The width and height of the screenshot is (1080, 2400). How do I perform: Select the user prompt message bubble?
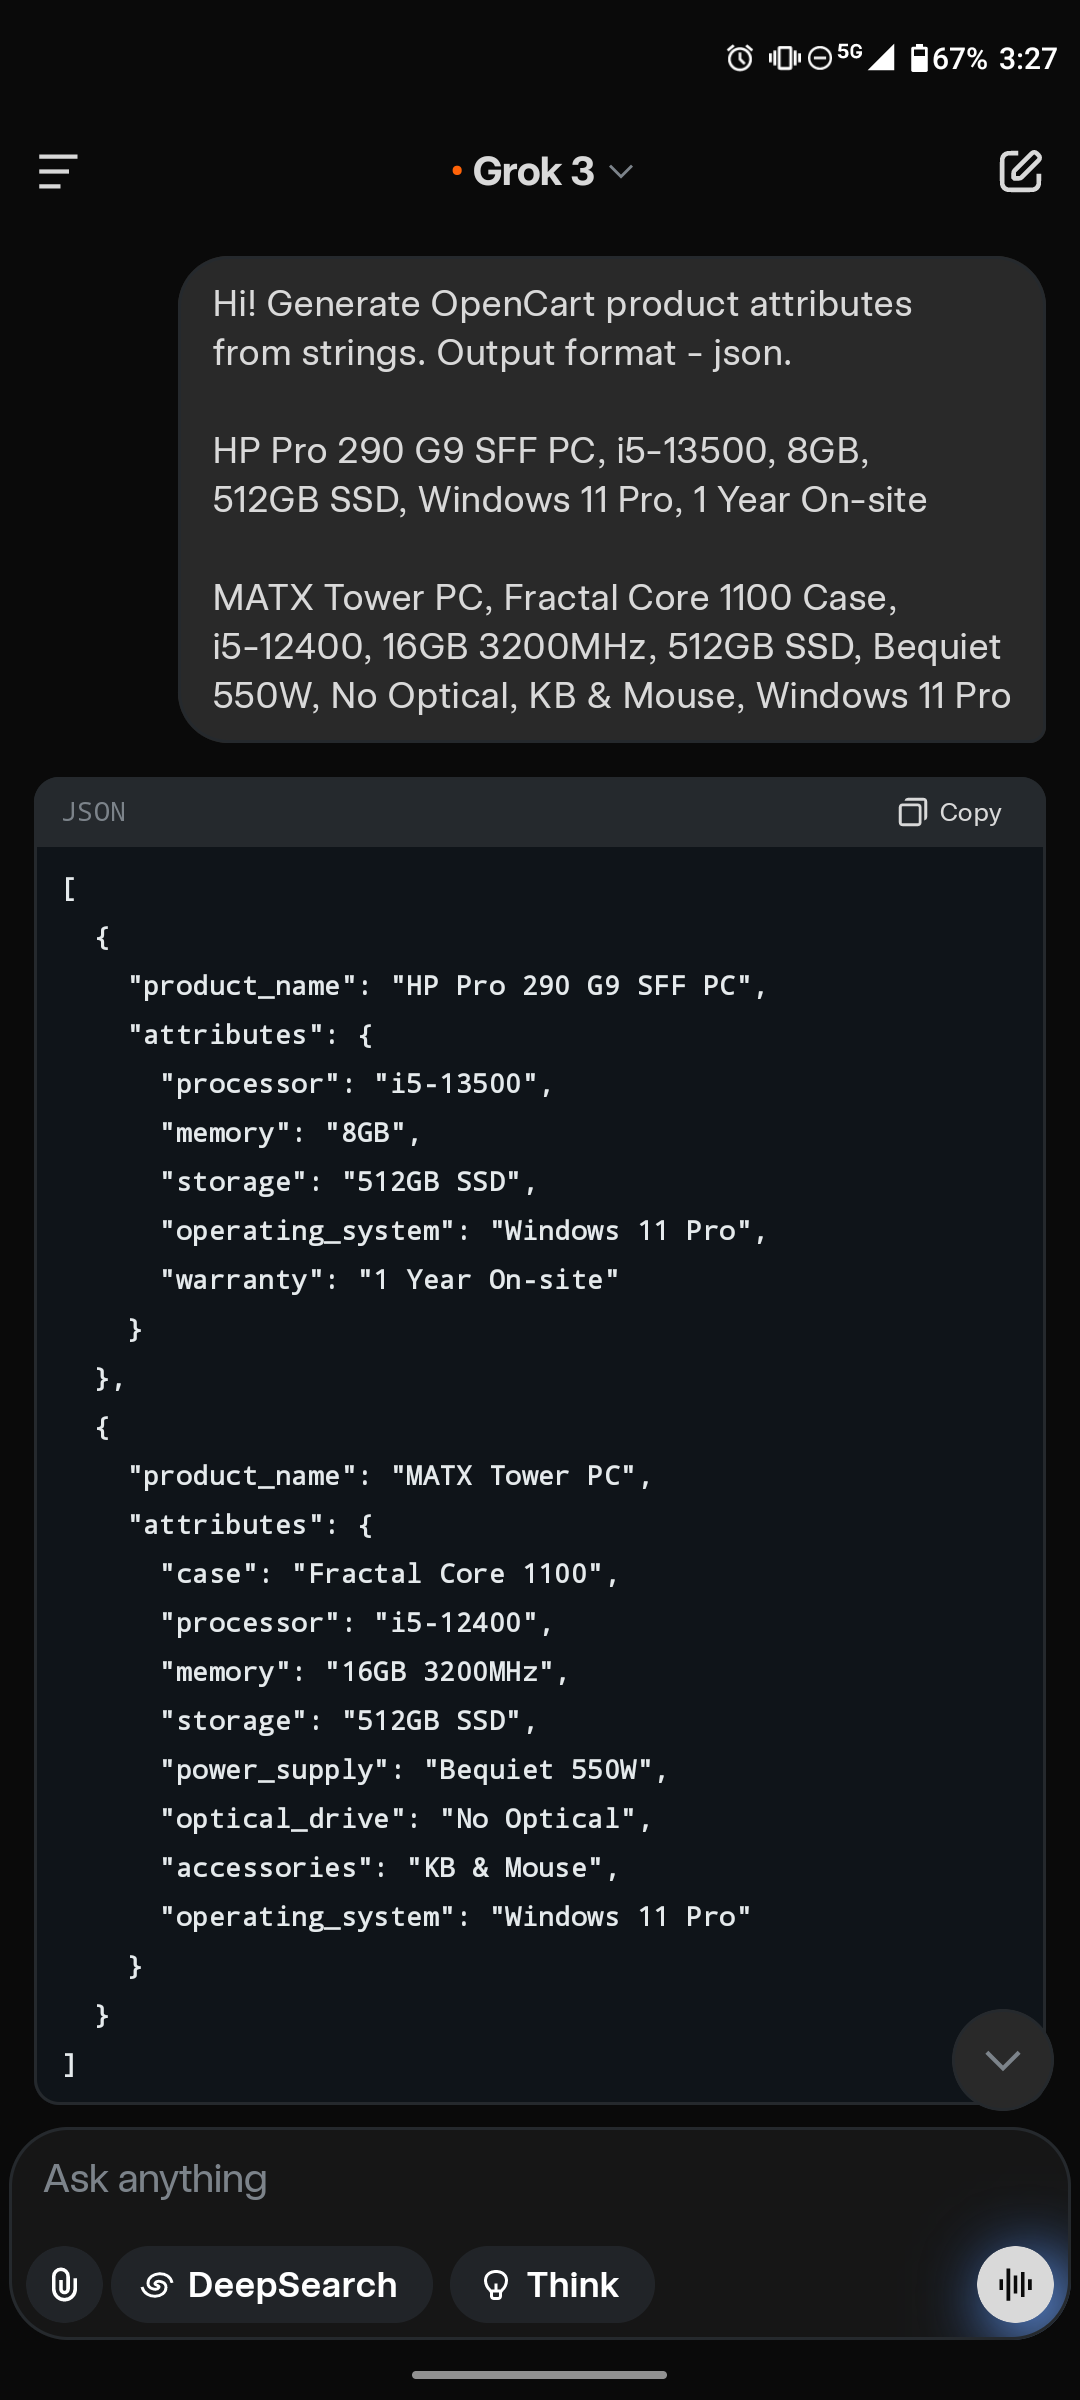click(x=612, y=499)
